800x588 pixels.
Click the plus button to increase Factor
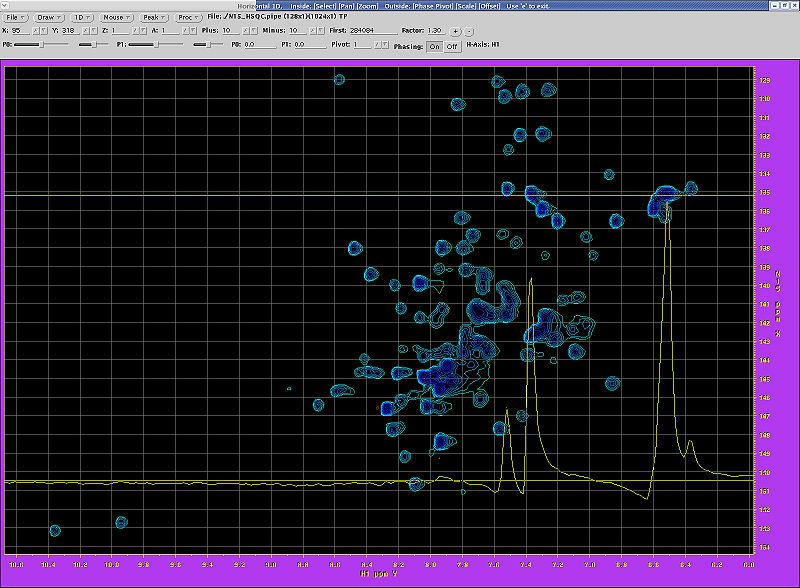pyautogui.click(x=456, y=31)
